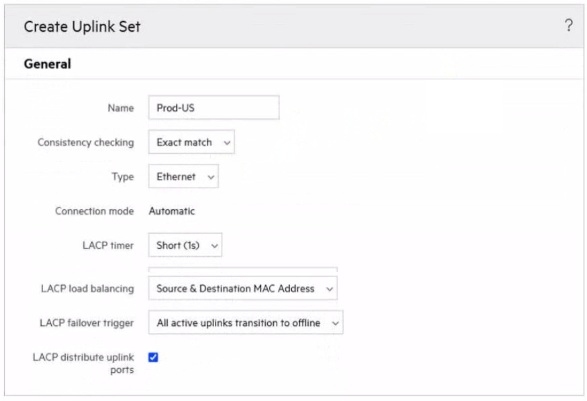
Task: Expand the Type dropdown showing Ethernet
Action: click(183, 176)
